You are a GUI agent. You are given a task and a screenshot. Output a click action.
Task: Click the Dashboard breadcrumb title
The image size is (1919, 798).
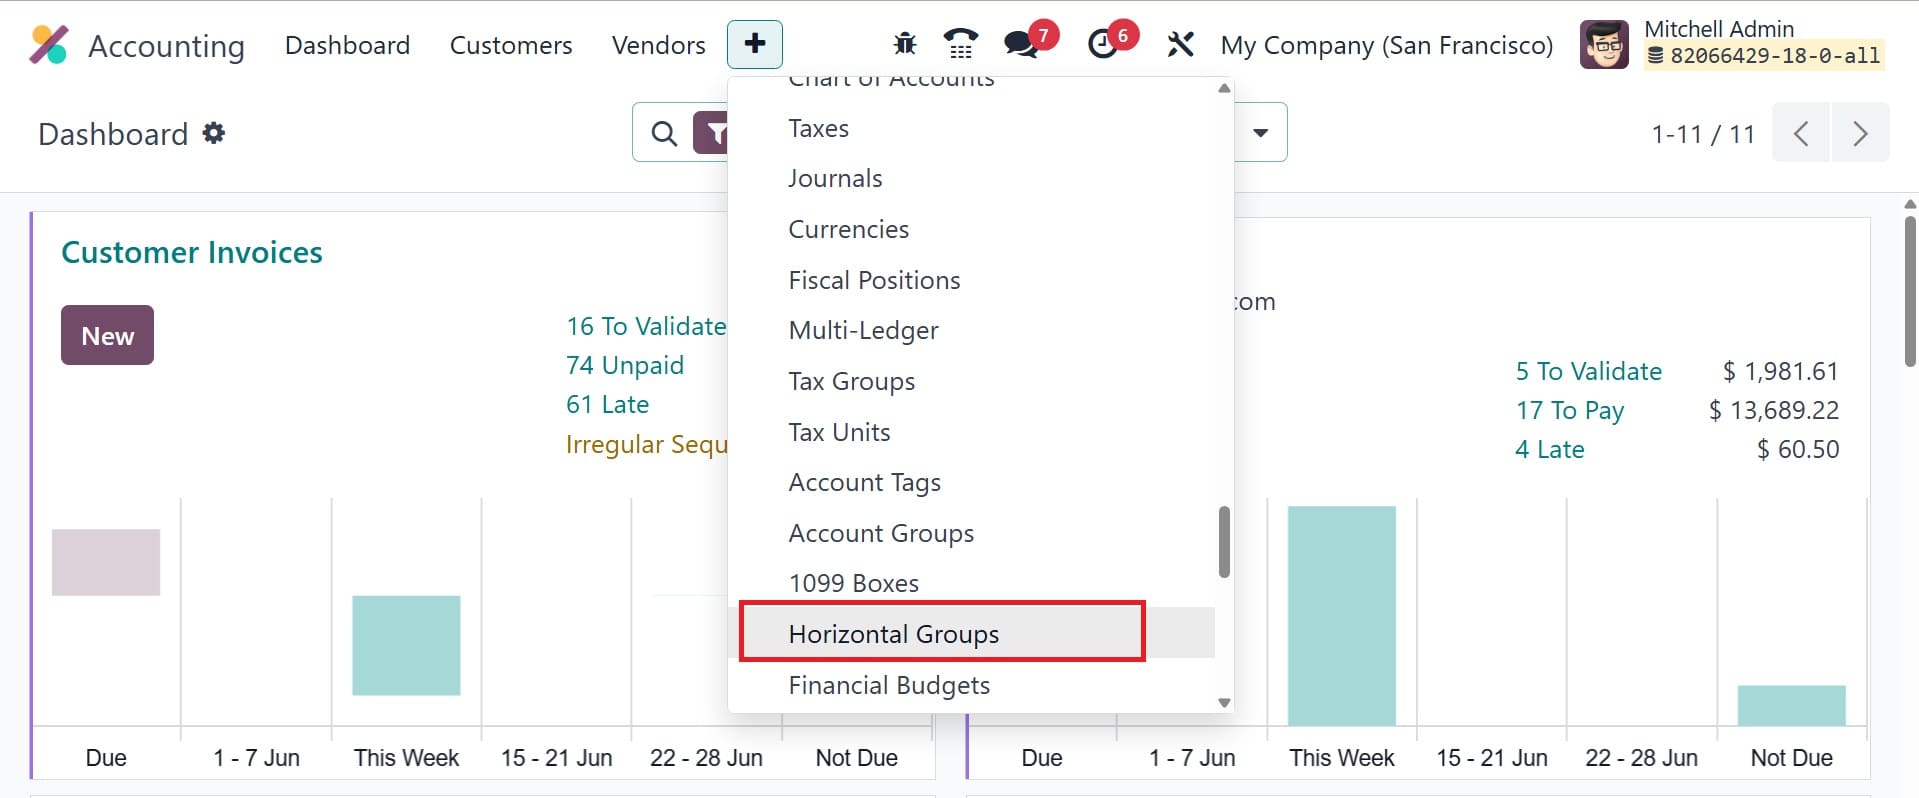(113, 134)
